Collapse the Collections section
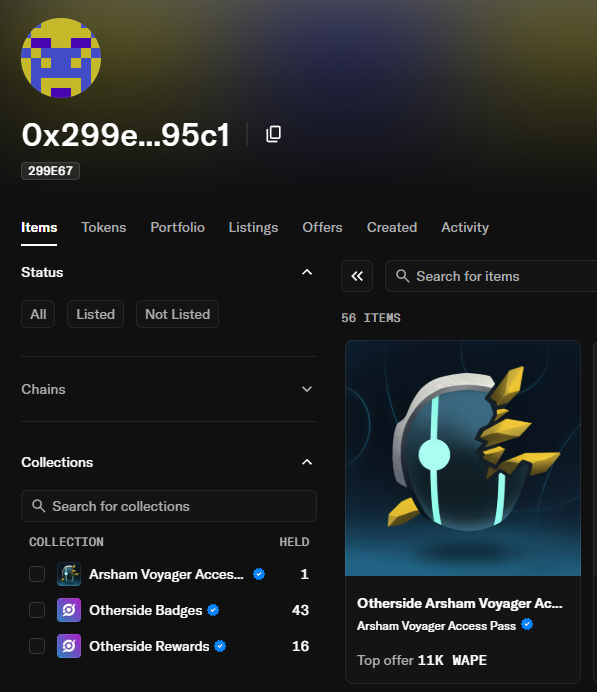The image size is (597, 692). 307,462
